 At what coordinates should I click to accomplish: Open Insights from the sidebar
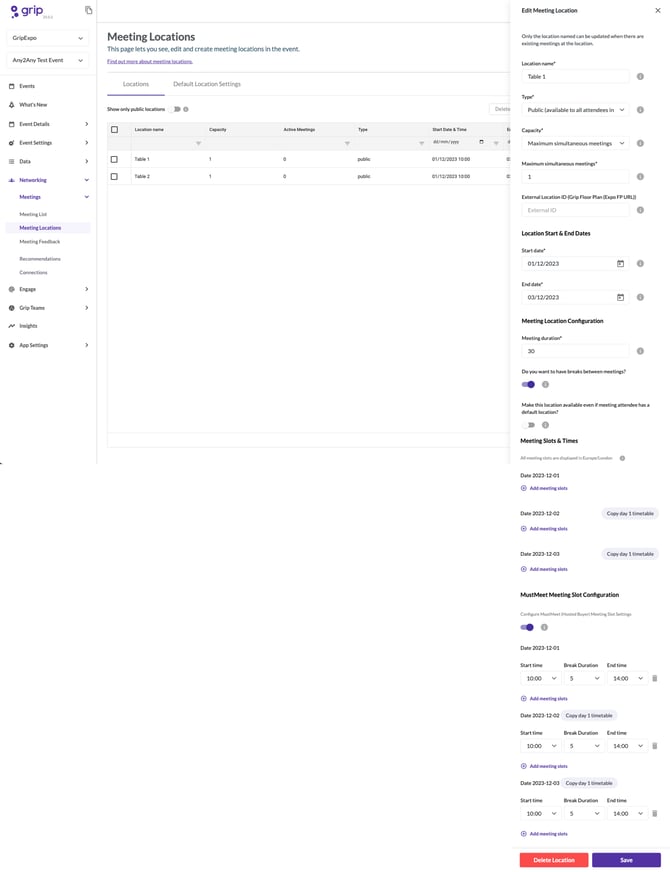[28, 326]
